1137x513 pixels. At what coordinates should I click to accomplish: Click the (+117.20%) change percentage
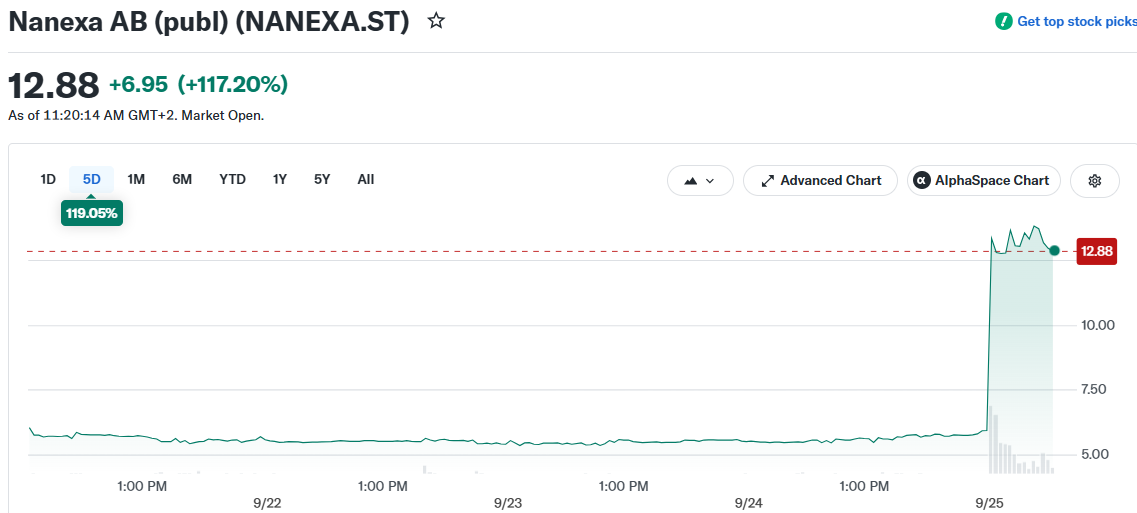point(233,85)
